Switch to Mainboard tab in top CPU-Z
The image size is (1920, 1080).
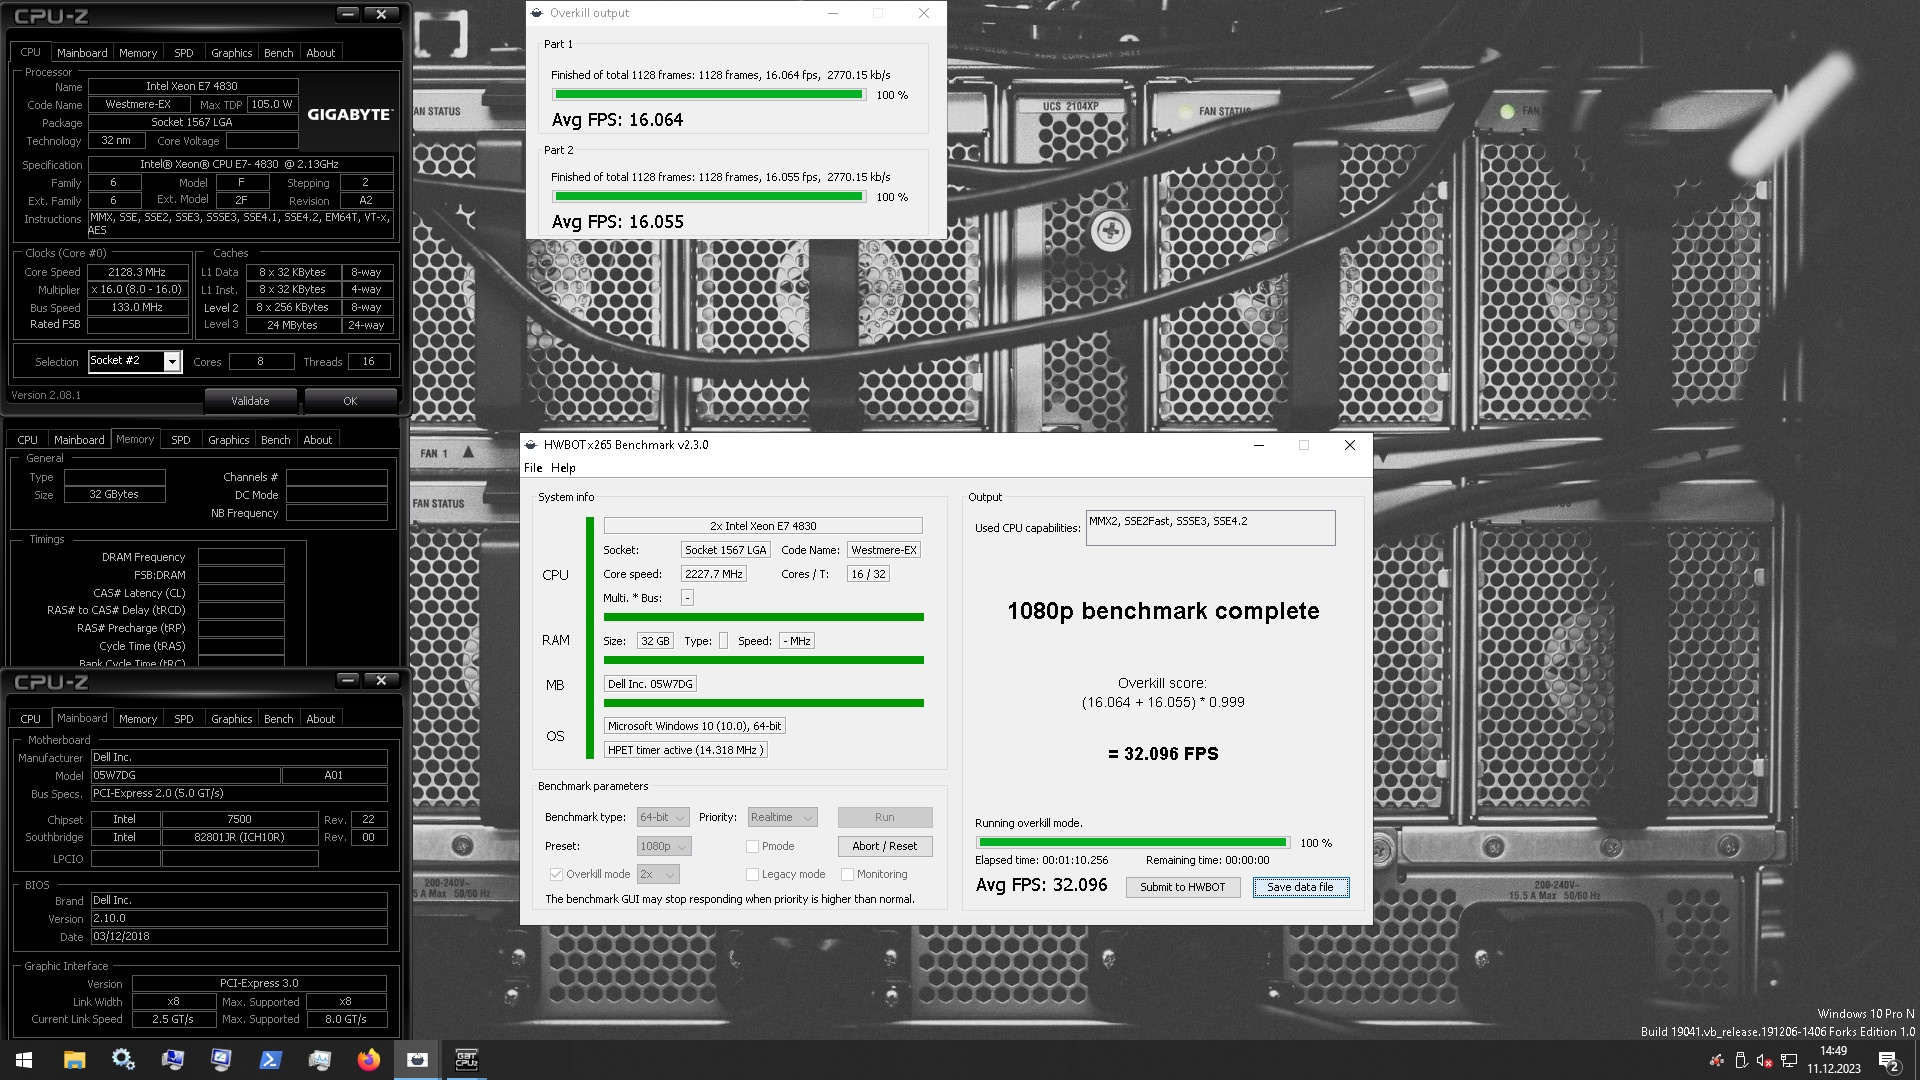click(x=82, y=53)
